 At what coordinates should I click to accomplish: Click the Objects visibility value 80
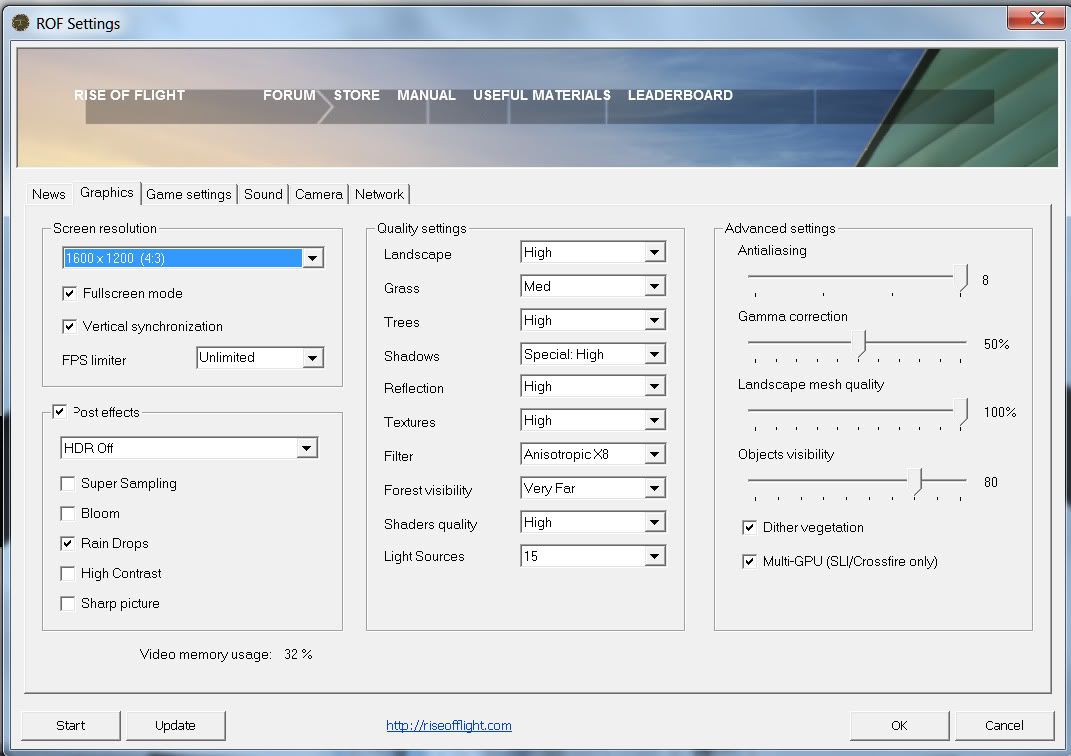click(x=990, y=482)
